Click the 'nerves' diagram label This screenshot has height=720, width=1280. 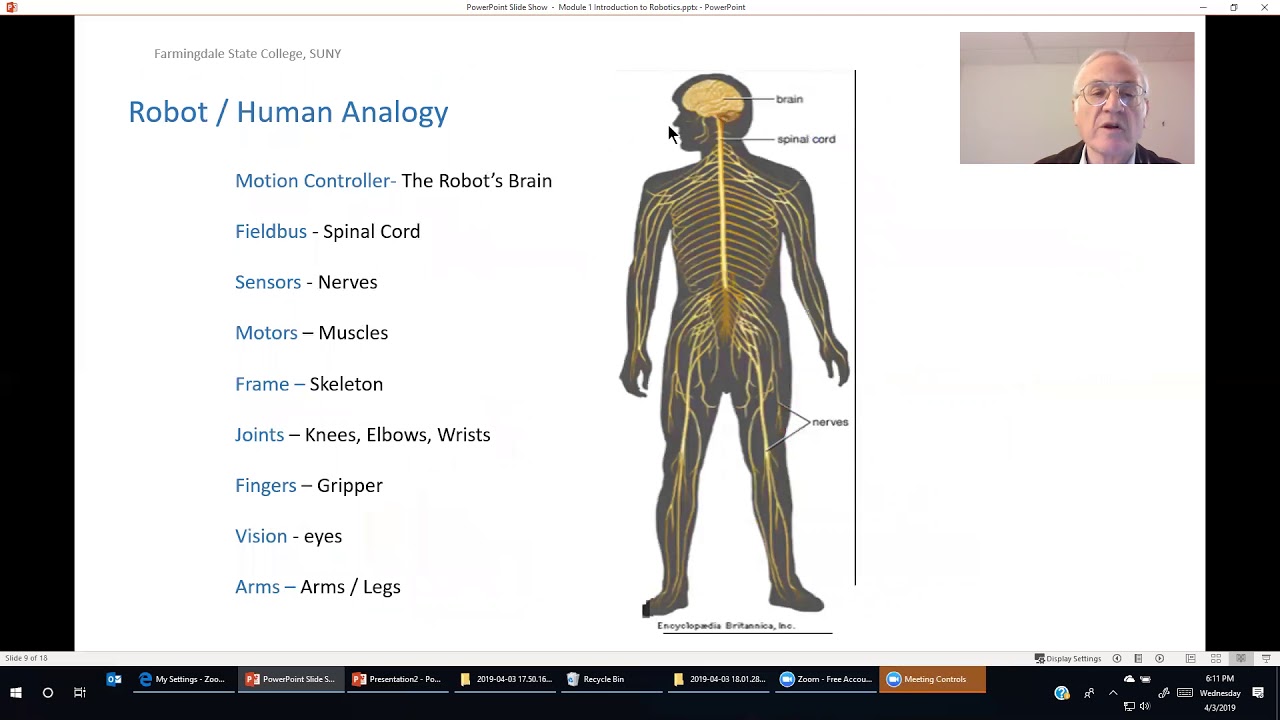(830, 422)
